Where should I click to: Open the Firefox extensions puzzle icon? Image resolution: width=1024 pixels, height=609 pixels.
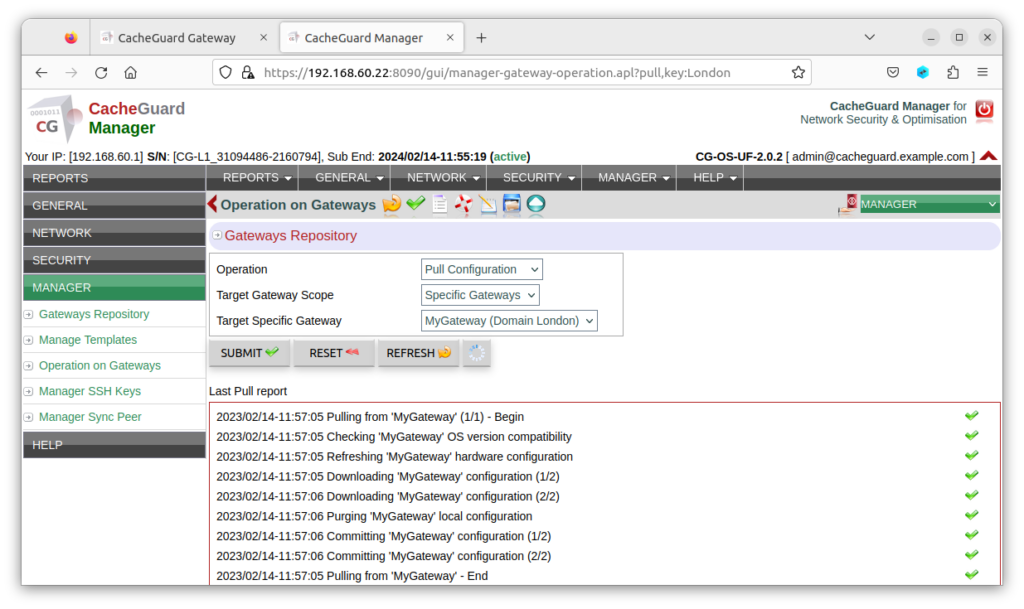(953, 72)
